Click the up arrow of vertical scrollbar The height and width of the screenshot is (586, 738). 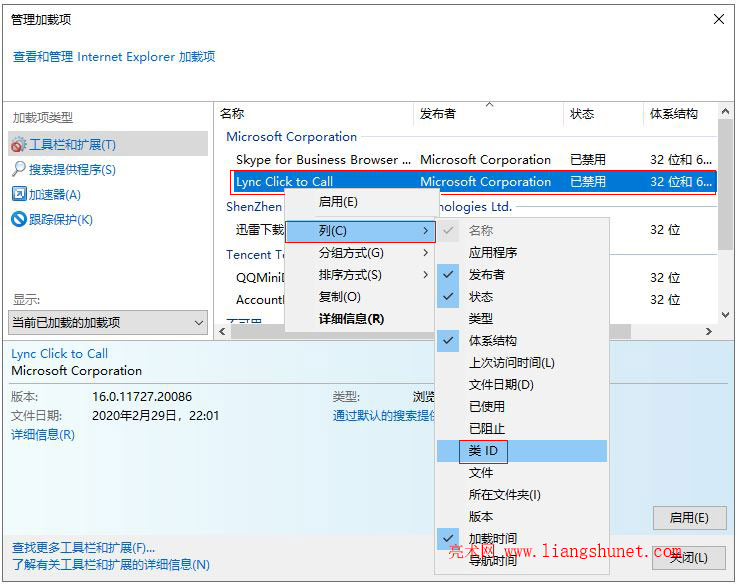(x=725, y=112)
